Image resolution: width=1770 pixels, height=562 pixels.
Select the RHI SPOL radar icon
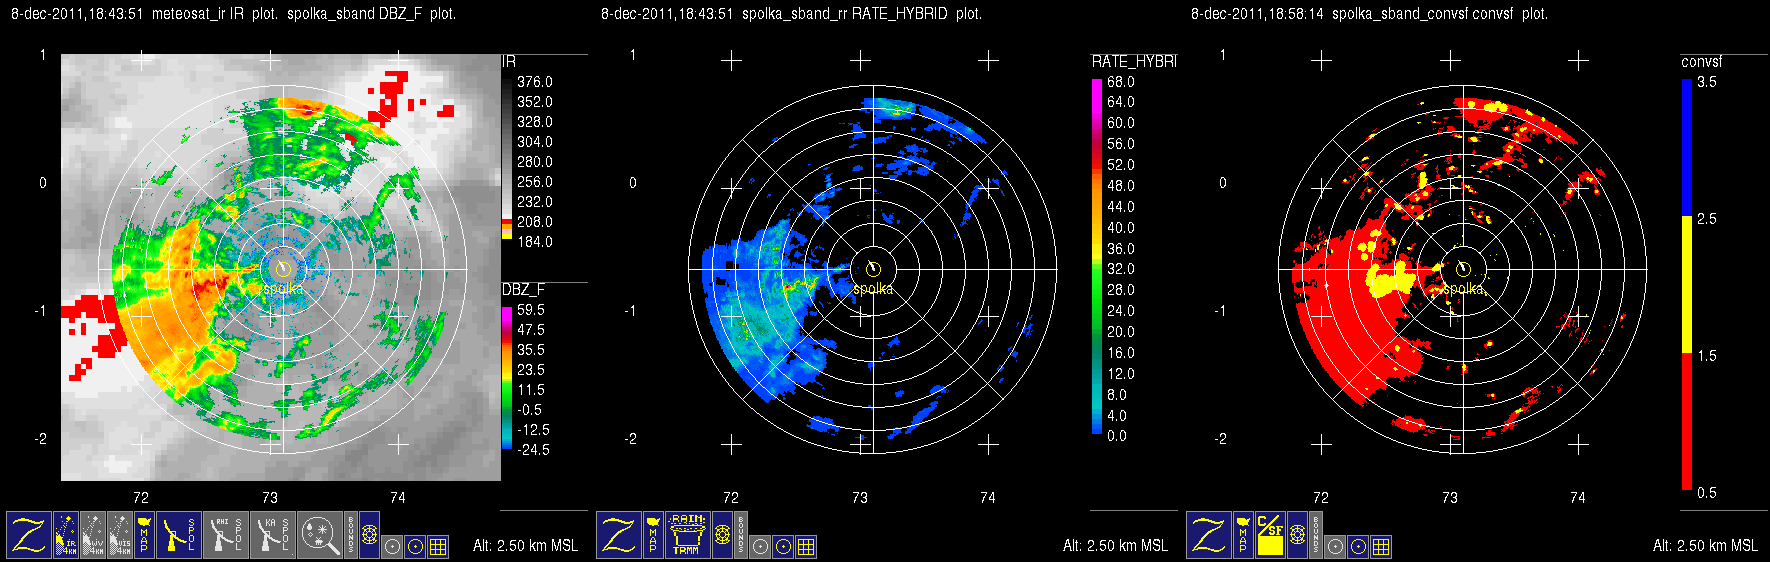click(226, 535)
